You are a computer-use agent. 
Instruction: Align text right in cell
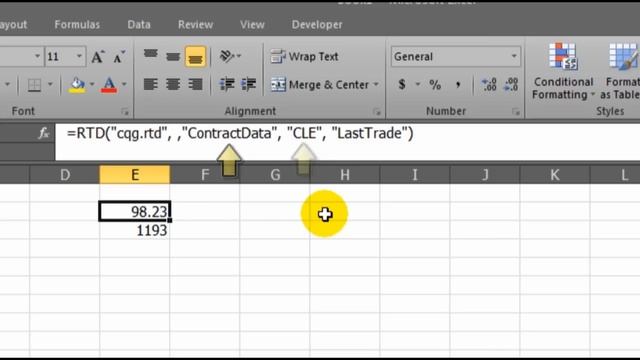pyautogui.click(x=195, y=84)
